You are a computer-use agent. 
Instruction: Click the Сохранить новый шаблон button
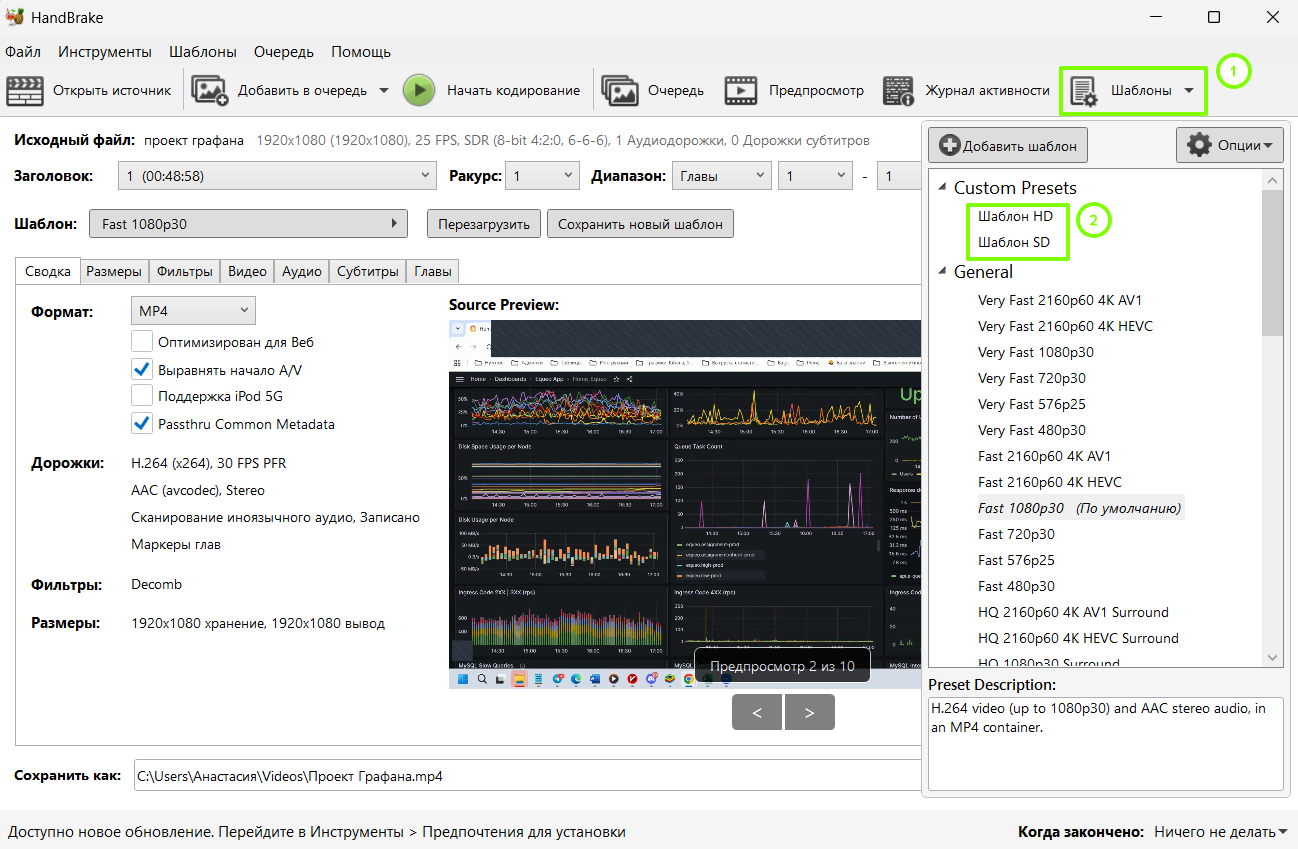tap(640, 224)
